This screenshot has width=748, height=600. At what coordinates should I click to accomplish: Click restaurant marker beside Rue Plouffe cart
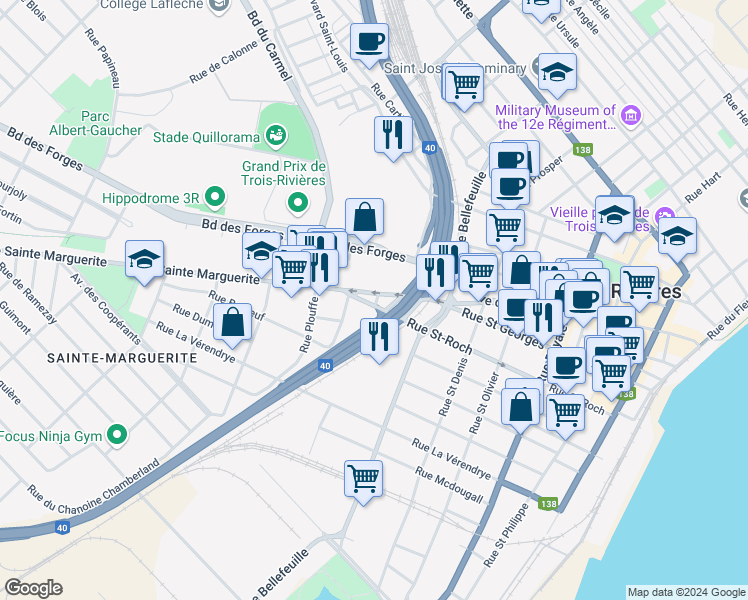click(321, 268)
